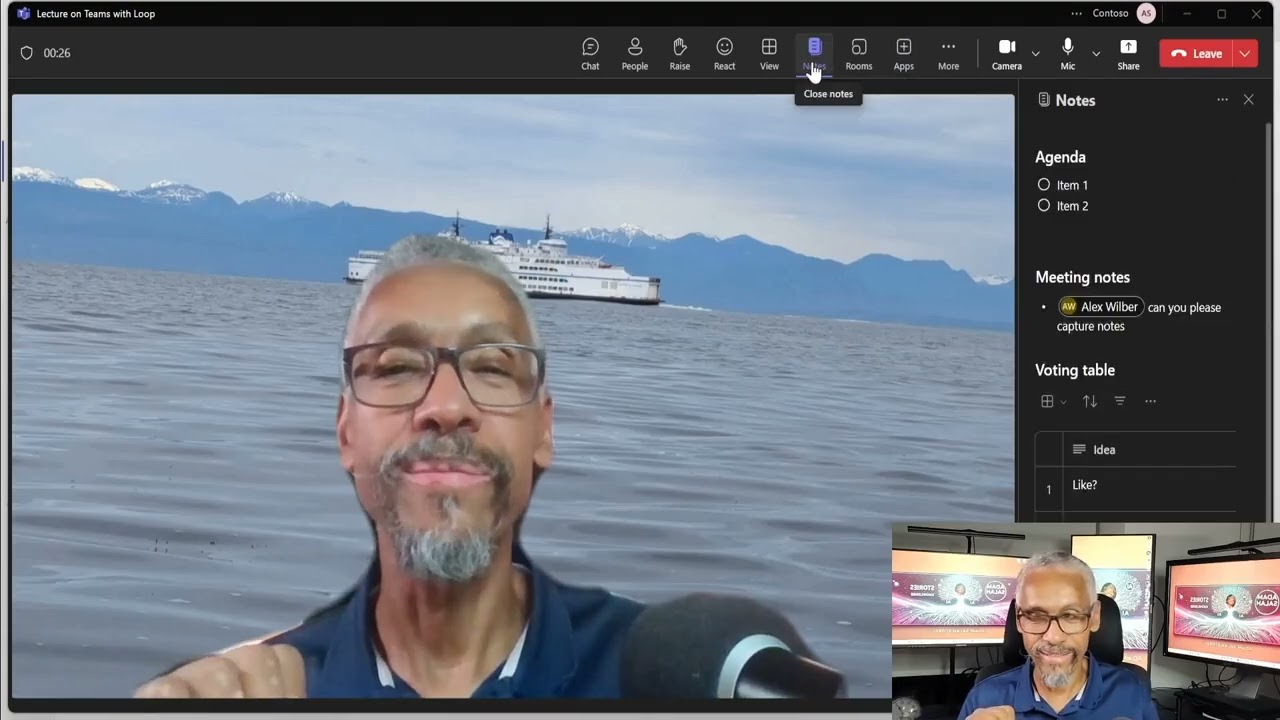Leave the meeting
Image resolution: width=1280 pixels, height=720 pixels.
(1197, 54)
